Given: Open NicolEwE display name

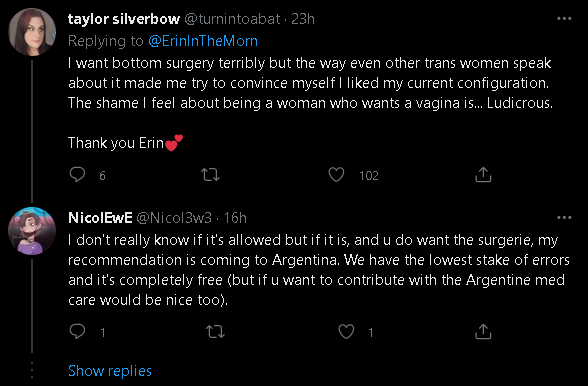Looking at the screenshot, I should [100, 218].
